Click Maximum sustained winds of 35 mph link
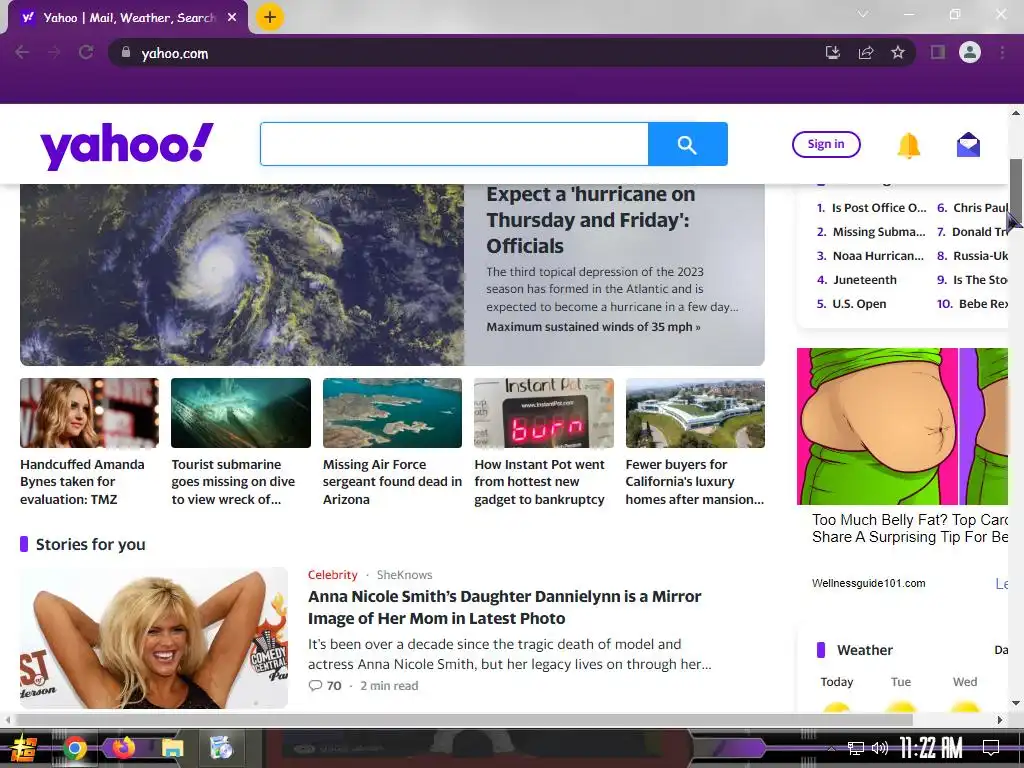This screenshot has height=768, width=1024. [593, 327]
